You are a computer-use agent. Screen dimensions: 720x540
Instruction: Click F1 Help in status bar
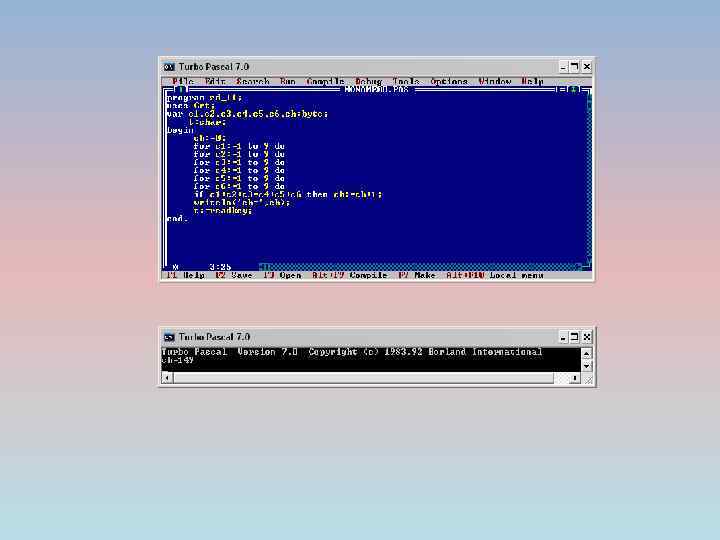click(186, 275)
